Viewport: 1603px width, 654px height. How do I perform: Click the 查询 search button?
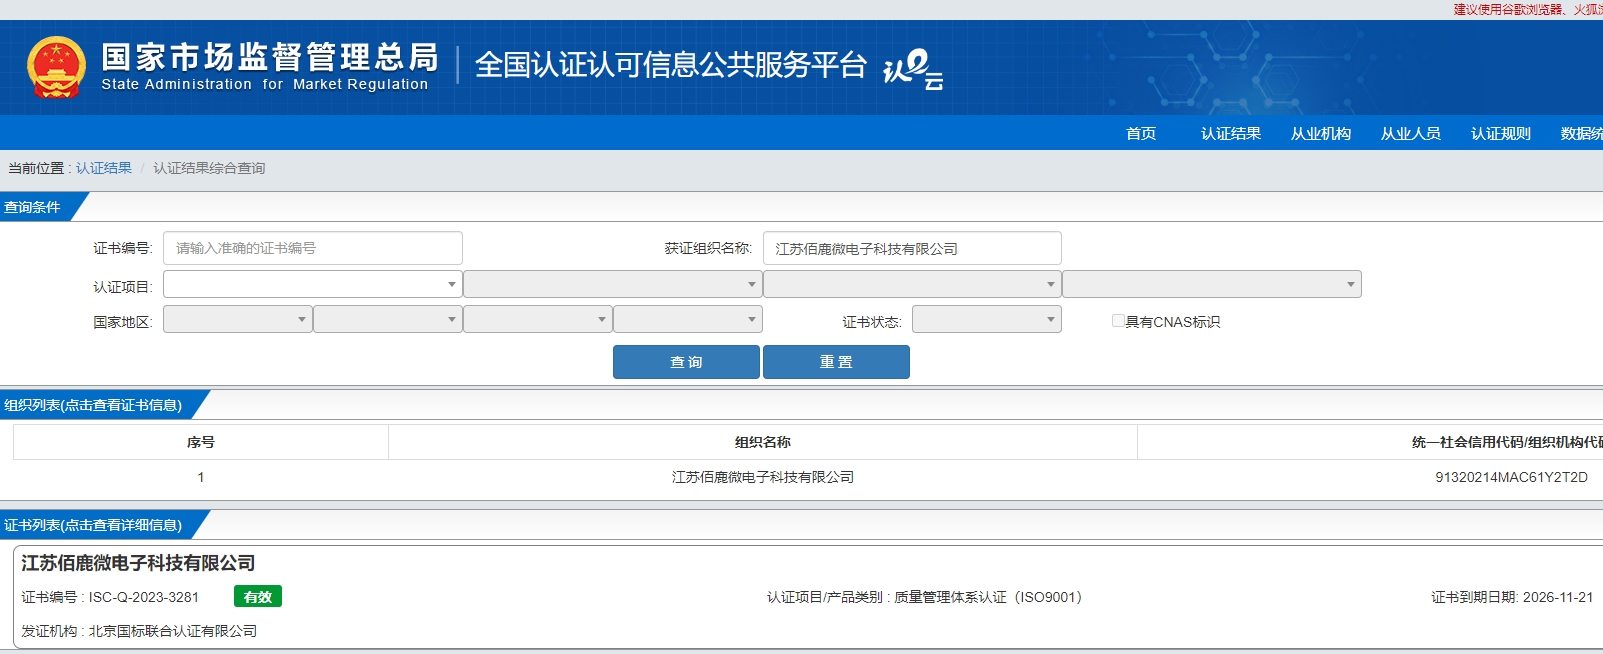click(686, 362)
